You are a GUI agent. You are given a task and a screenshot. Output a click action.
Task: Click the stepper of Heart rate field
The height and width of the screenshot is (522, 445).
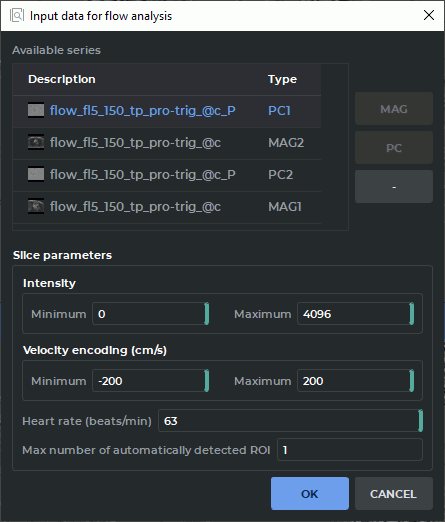coord(421,421)
